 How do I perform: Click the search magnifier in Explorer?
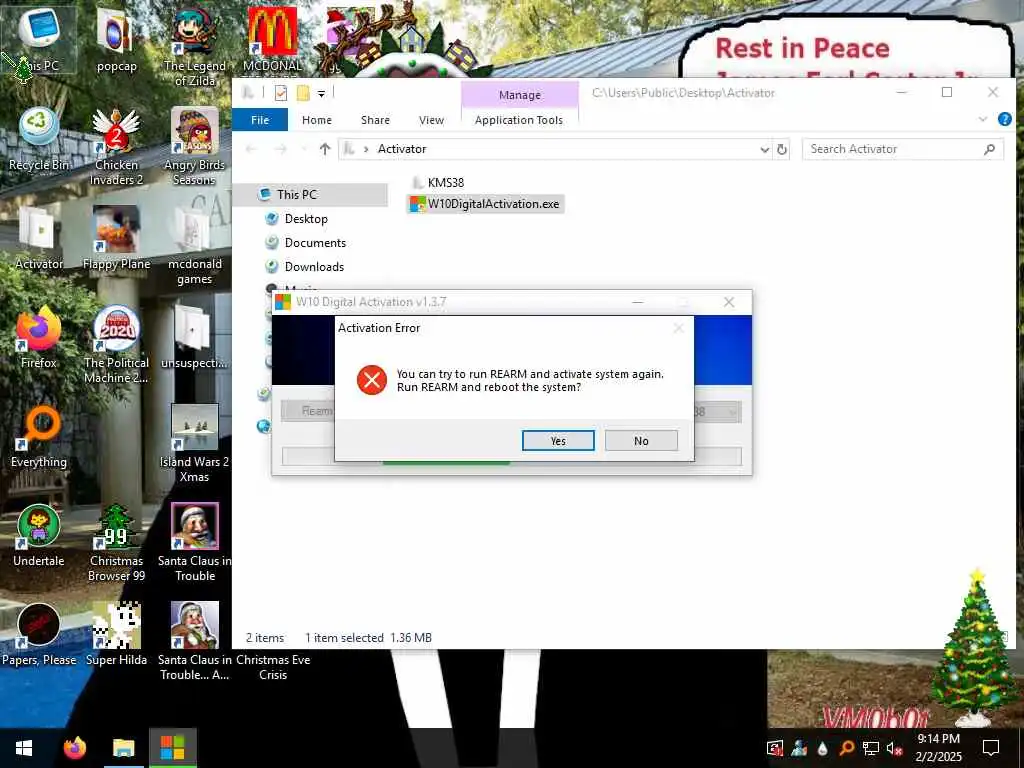[989, 150]
